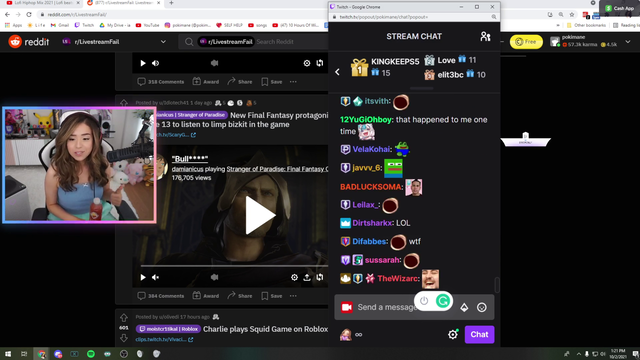640x360 pixels.
Task: Switch to r/LivestreamFail browser tab
Action: (x=124, y=3)
